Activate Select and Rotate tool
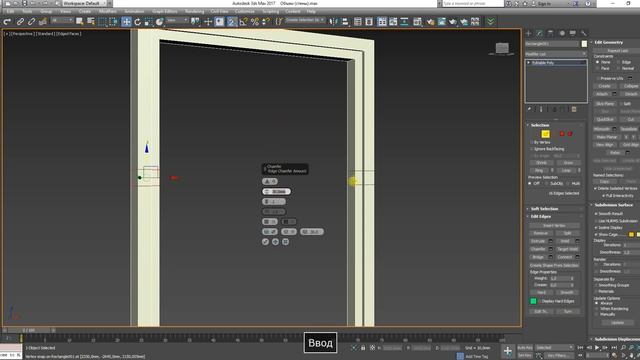This screenshot has height=360, width=640. pos(138,22)
